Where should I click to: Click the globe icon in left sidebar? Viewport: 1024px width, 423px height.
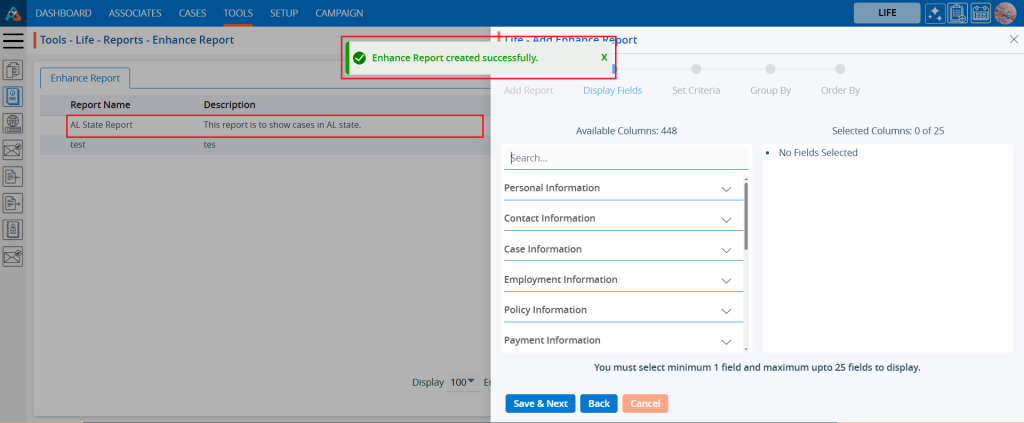[13, 123]
